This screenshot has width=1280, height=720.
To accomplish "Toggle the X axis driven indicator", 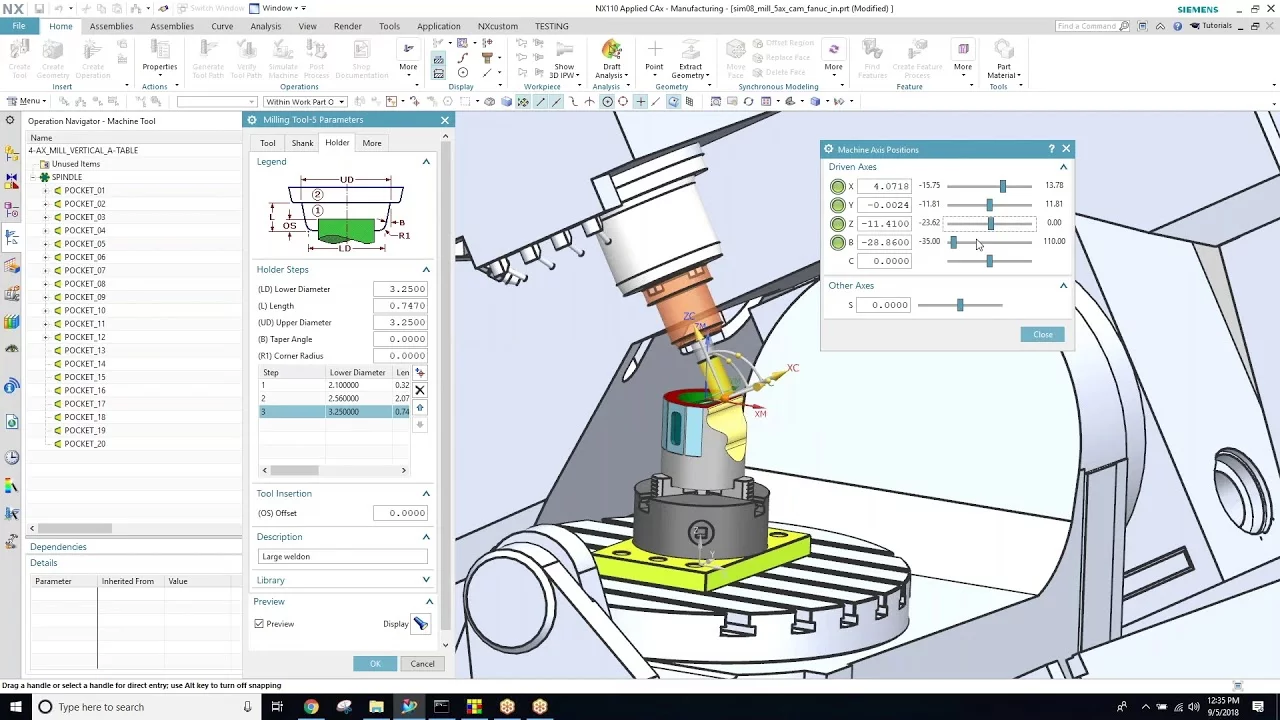I will click(x=838, y=186).
